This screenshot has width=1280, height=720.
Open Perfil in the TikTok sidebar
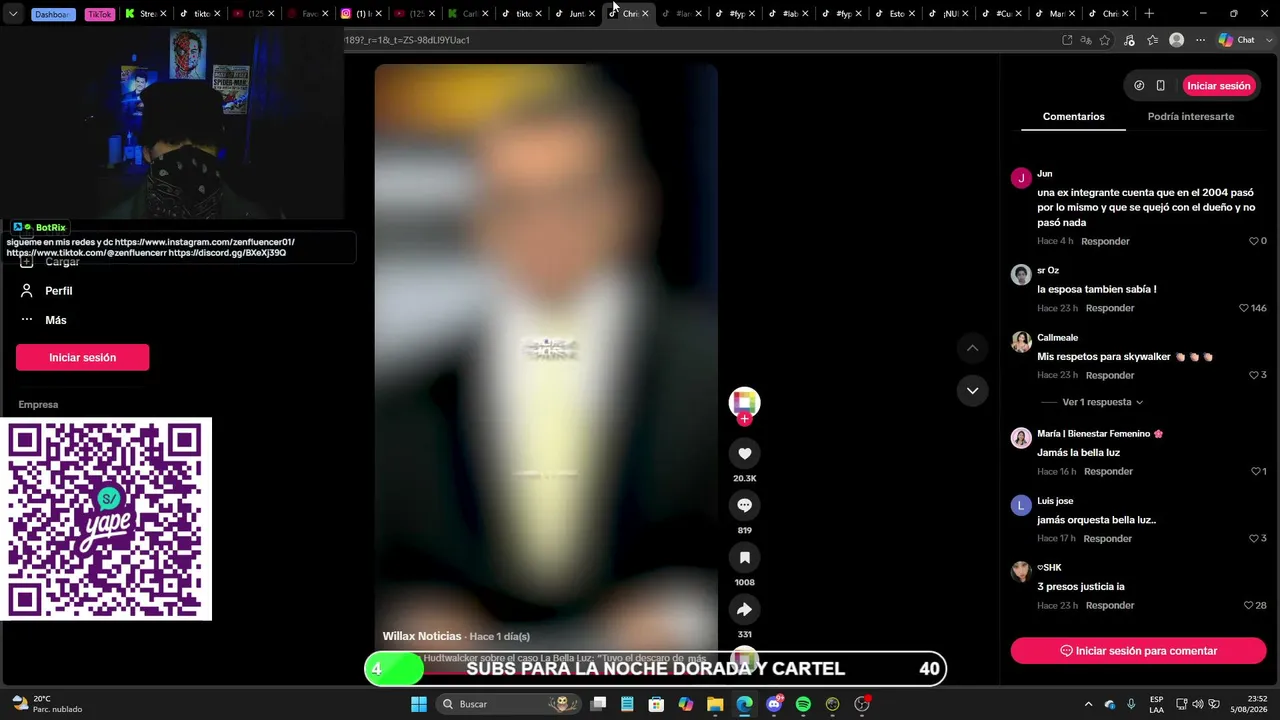(58, 291)
